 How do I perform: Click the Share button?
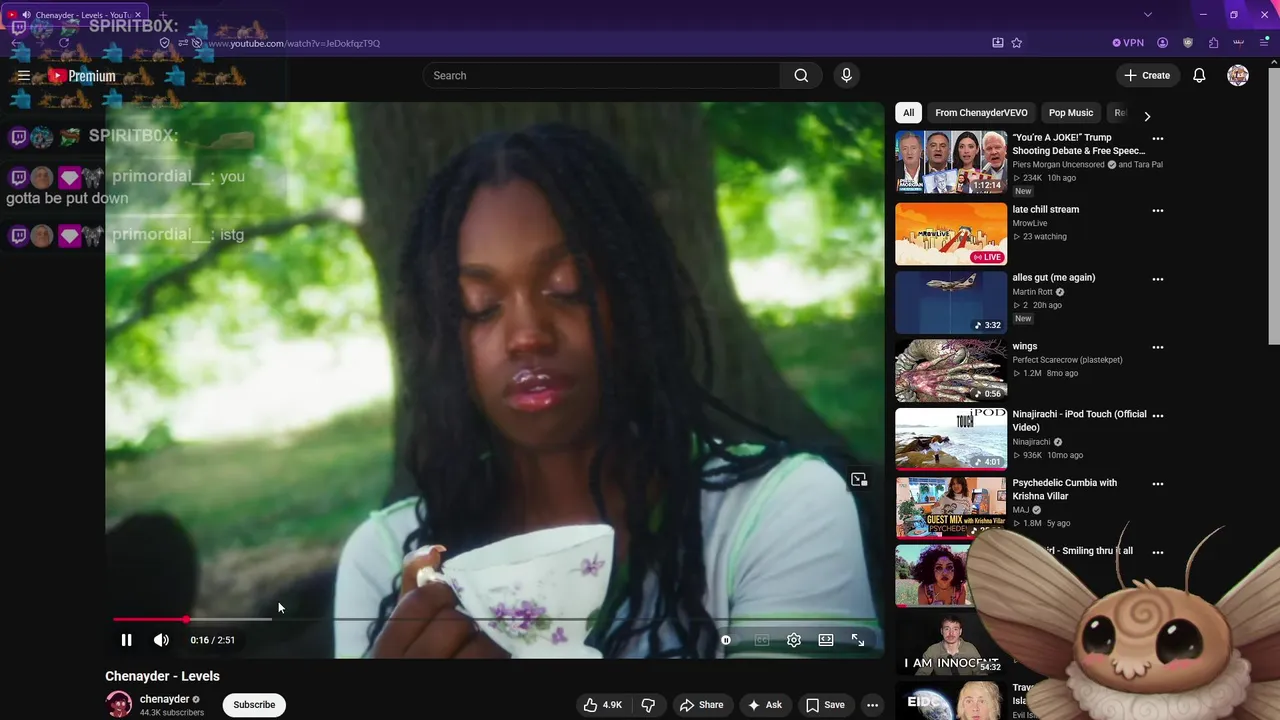pyautogui.click(x=701, y=705)
